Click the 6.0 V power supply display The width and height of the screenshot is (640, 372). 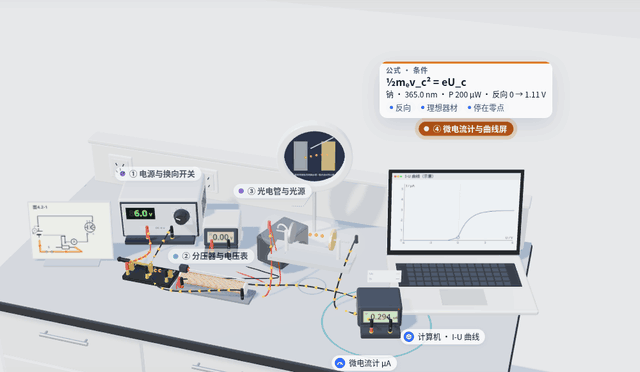[x=140, y=213]
